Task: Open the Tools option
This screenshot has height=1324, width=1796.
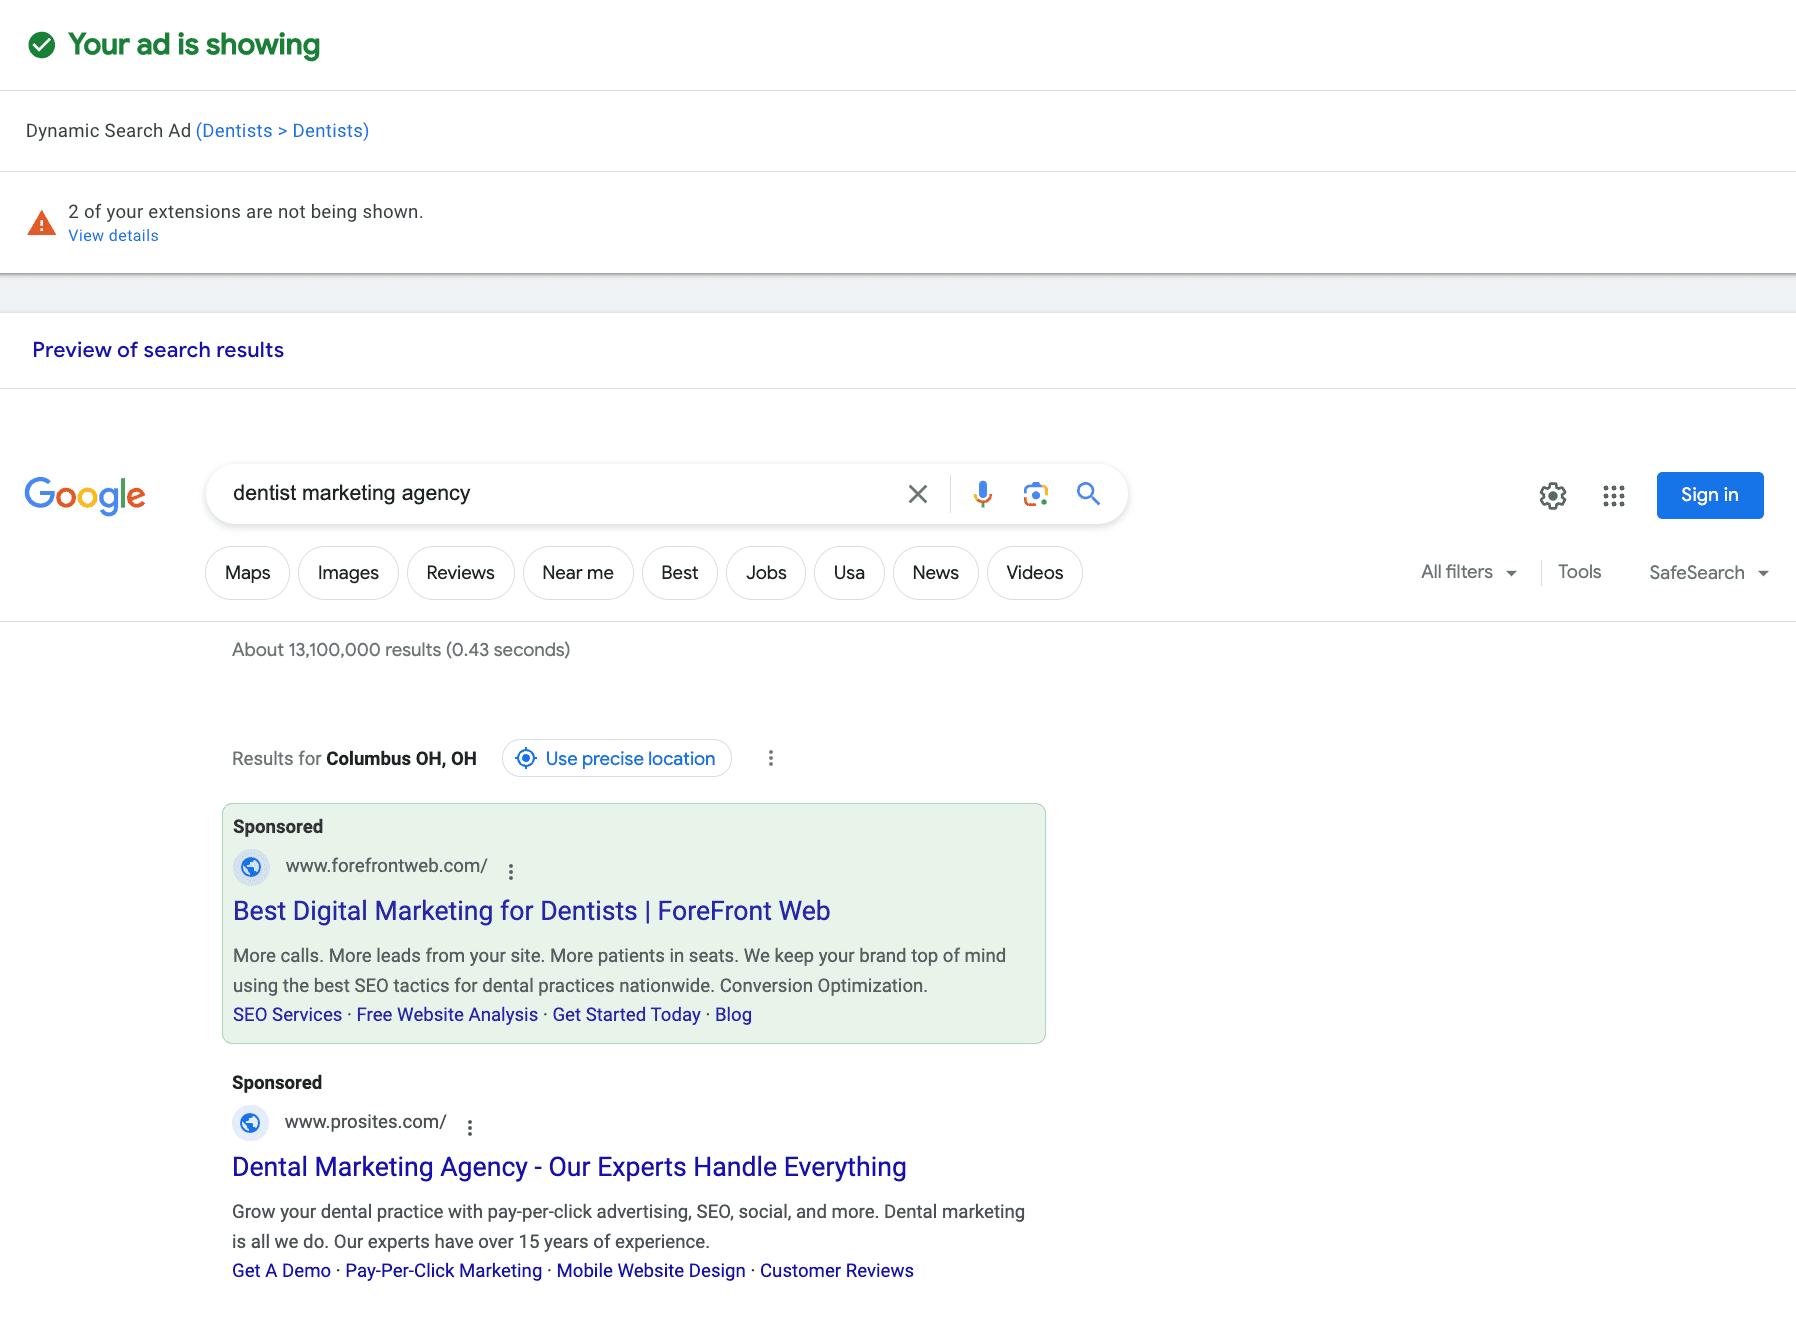Action: click(x=1580, y=572)
